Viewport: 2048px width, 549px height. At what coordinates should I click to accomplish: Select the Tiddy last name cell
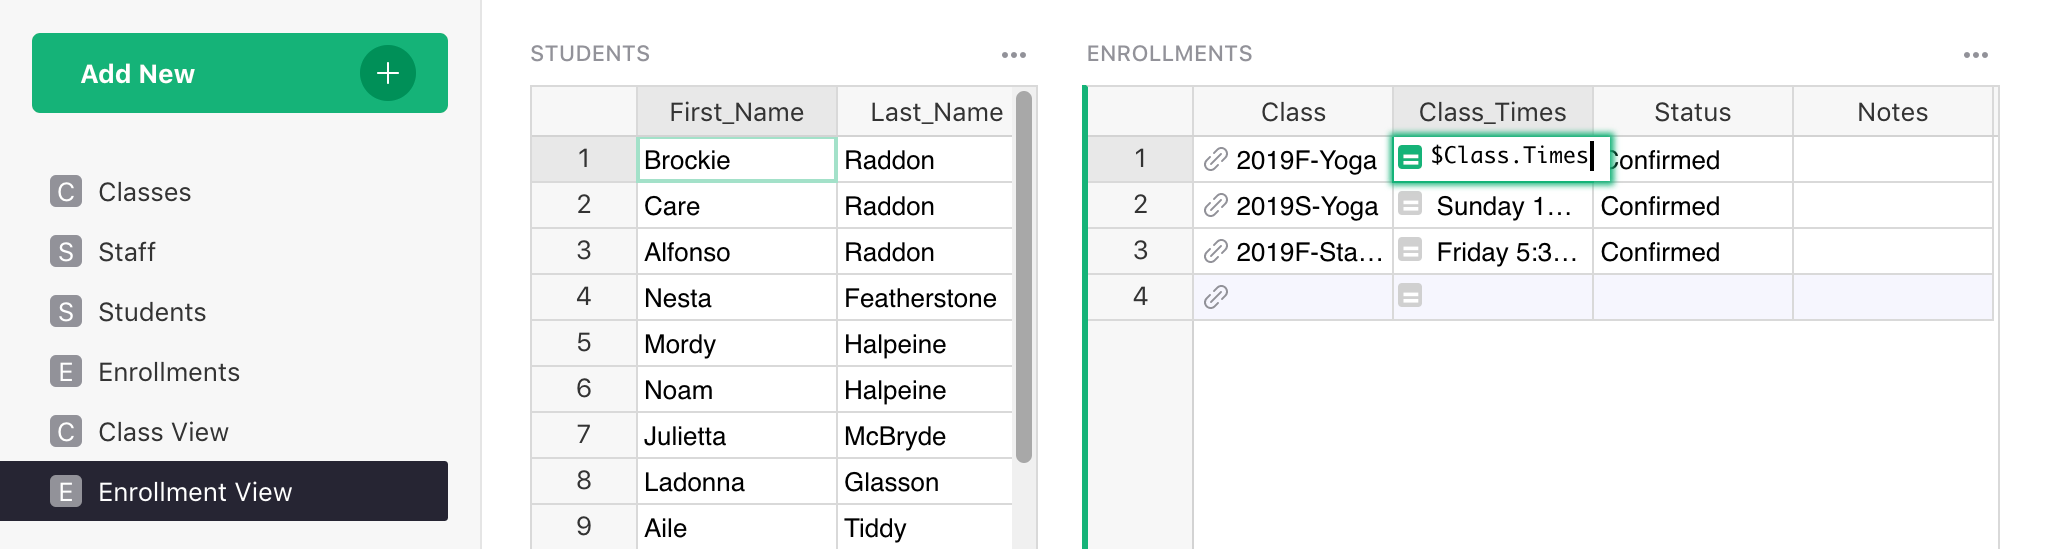(925, 527)
